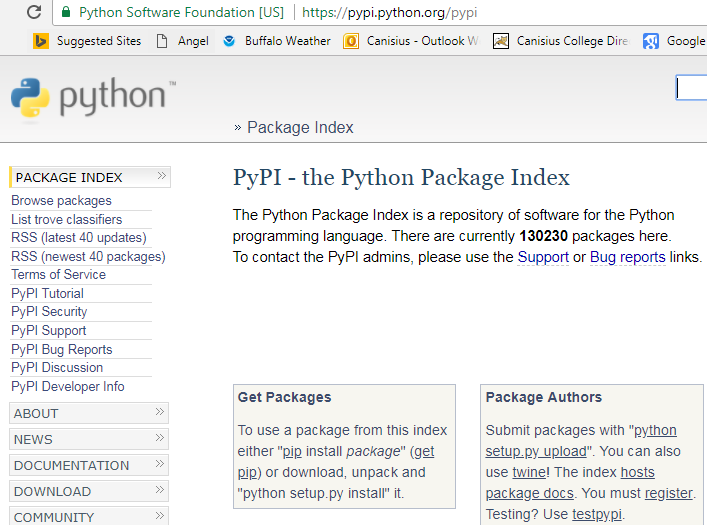Focus the site search input box
Viewport: 707px width, 525px height.
point(691,88)
